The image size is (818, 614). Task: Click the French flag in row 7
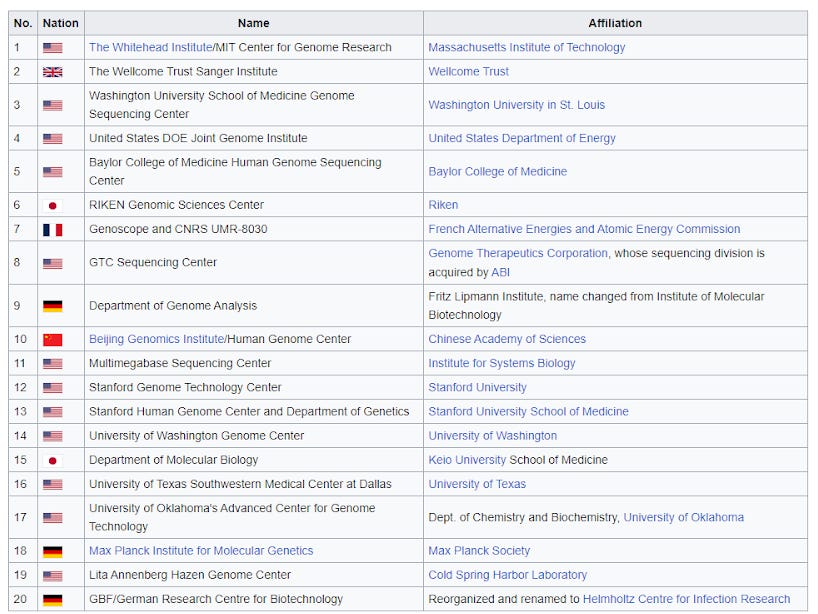tap(52, 230)
